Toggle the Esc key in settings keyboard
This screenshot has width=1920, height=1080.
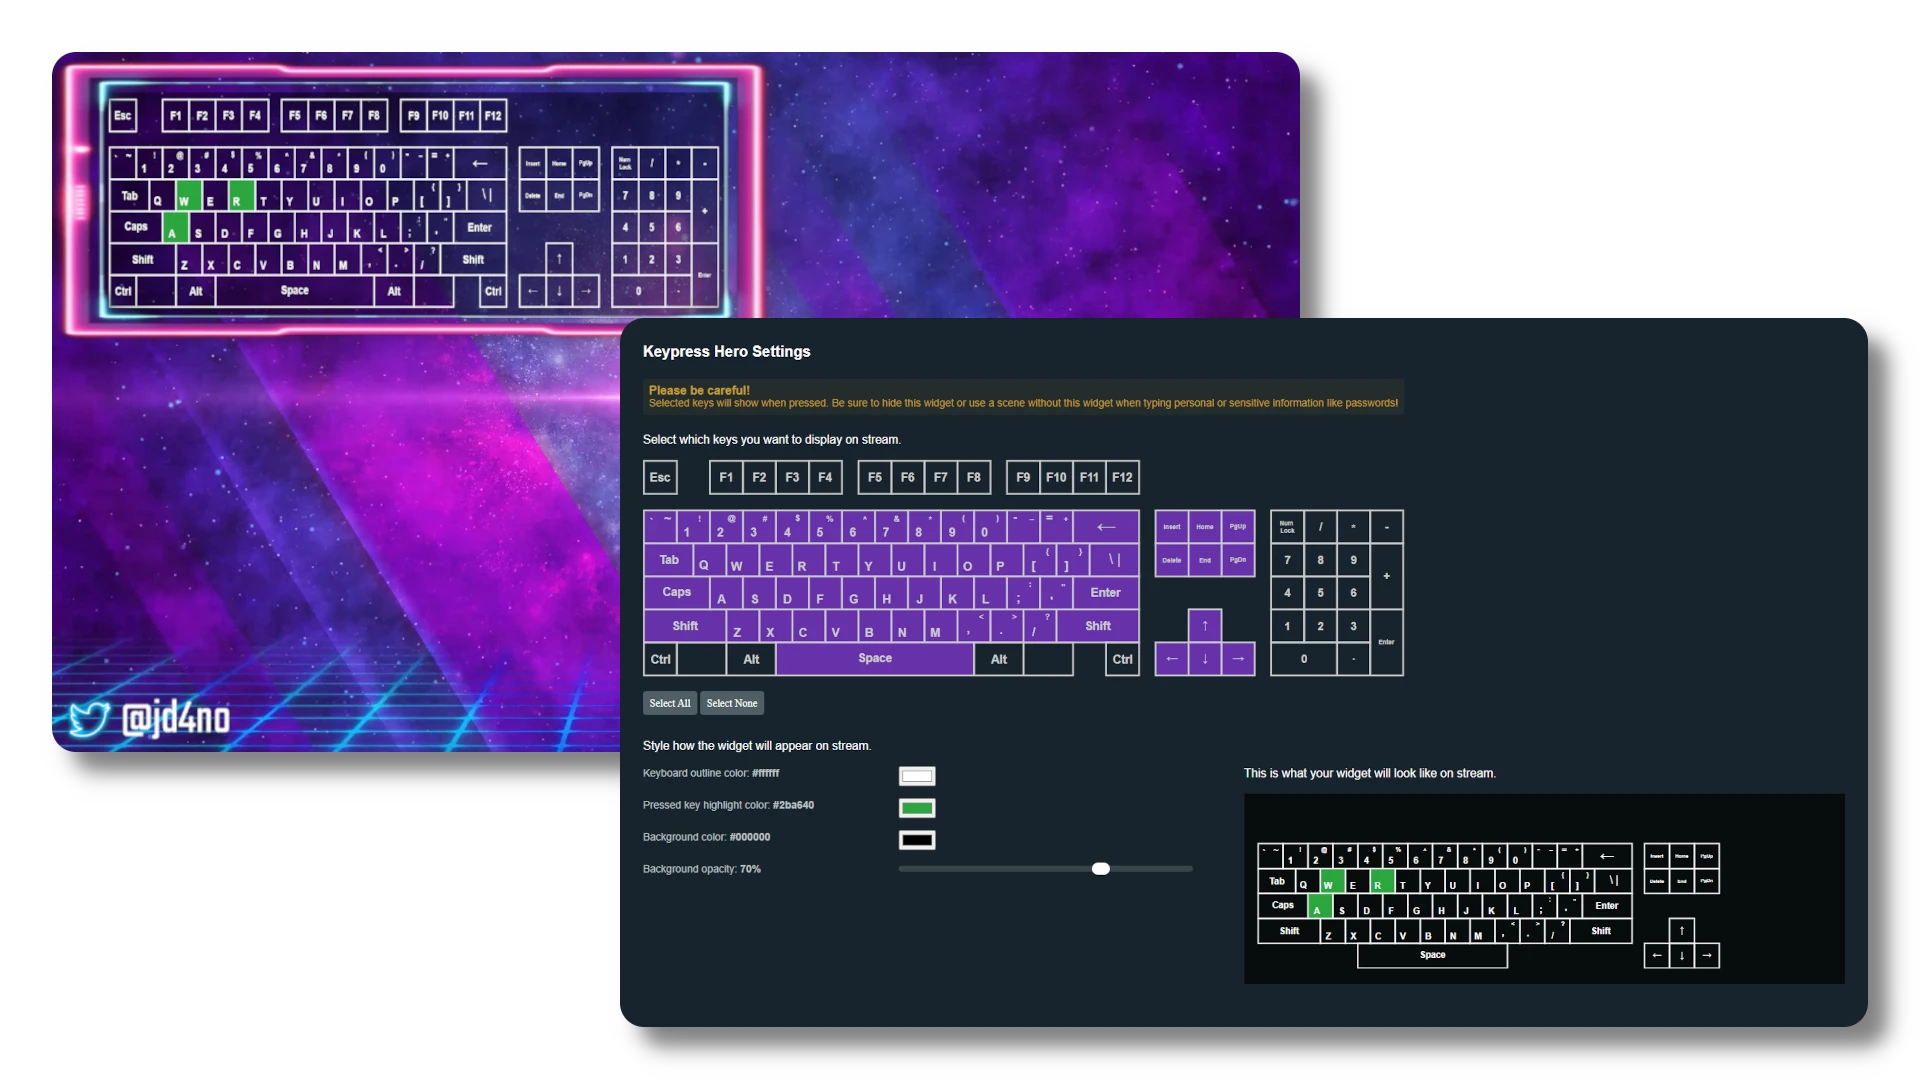660,478
